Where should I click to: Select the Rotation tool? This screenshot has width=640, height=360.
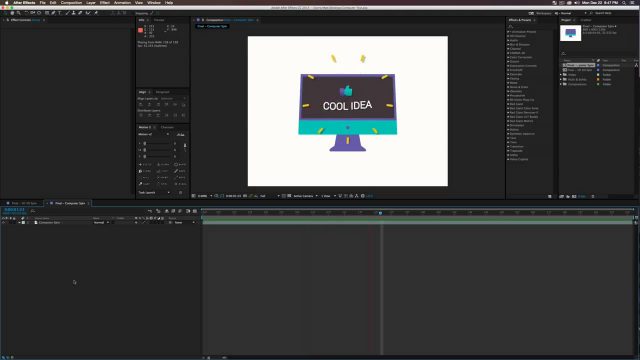point(26,13)
